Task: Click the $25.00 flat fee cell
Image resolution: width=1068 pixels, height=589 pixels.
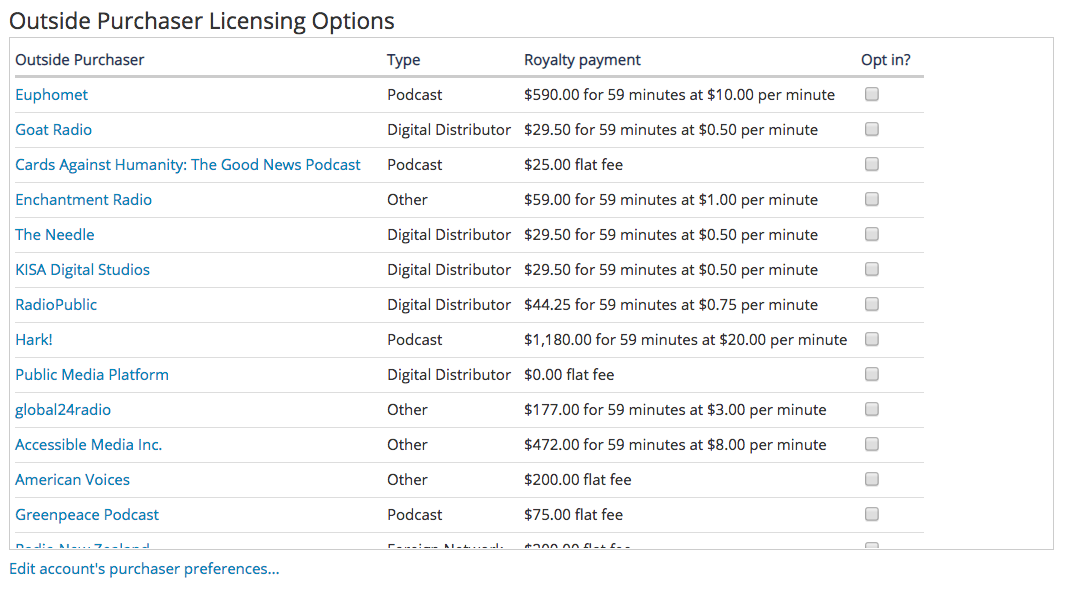Action: pyautogui.click(x=574, y=165)
